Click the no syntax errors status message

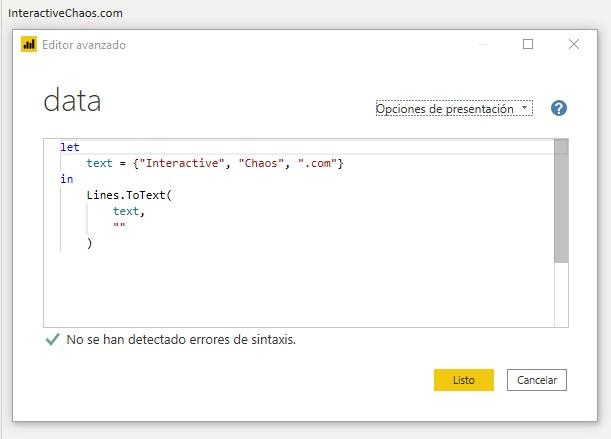click(181, 340)
